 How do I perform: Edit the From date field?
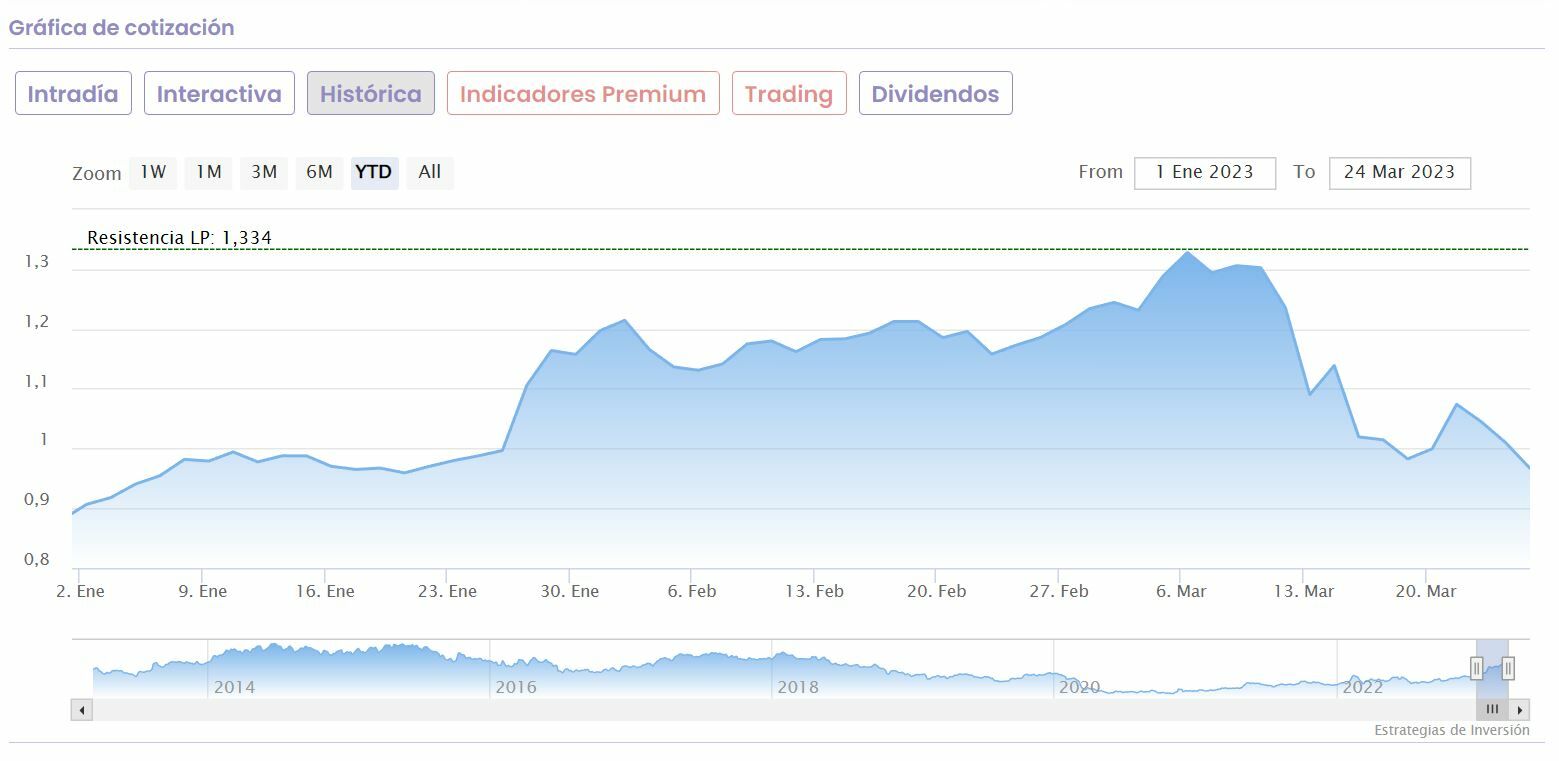coord(1204,172)
